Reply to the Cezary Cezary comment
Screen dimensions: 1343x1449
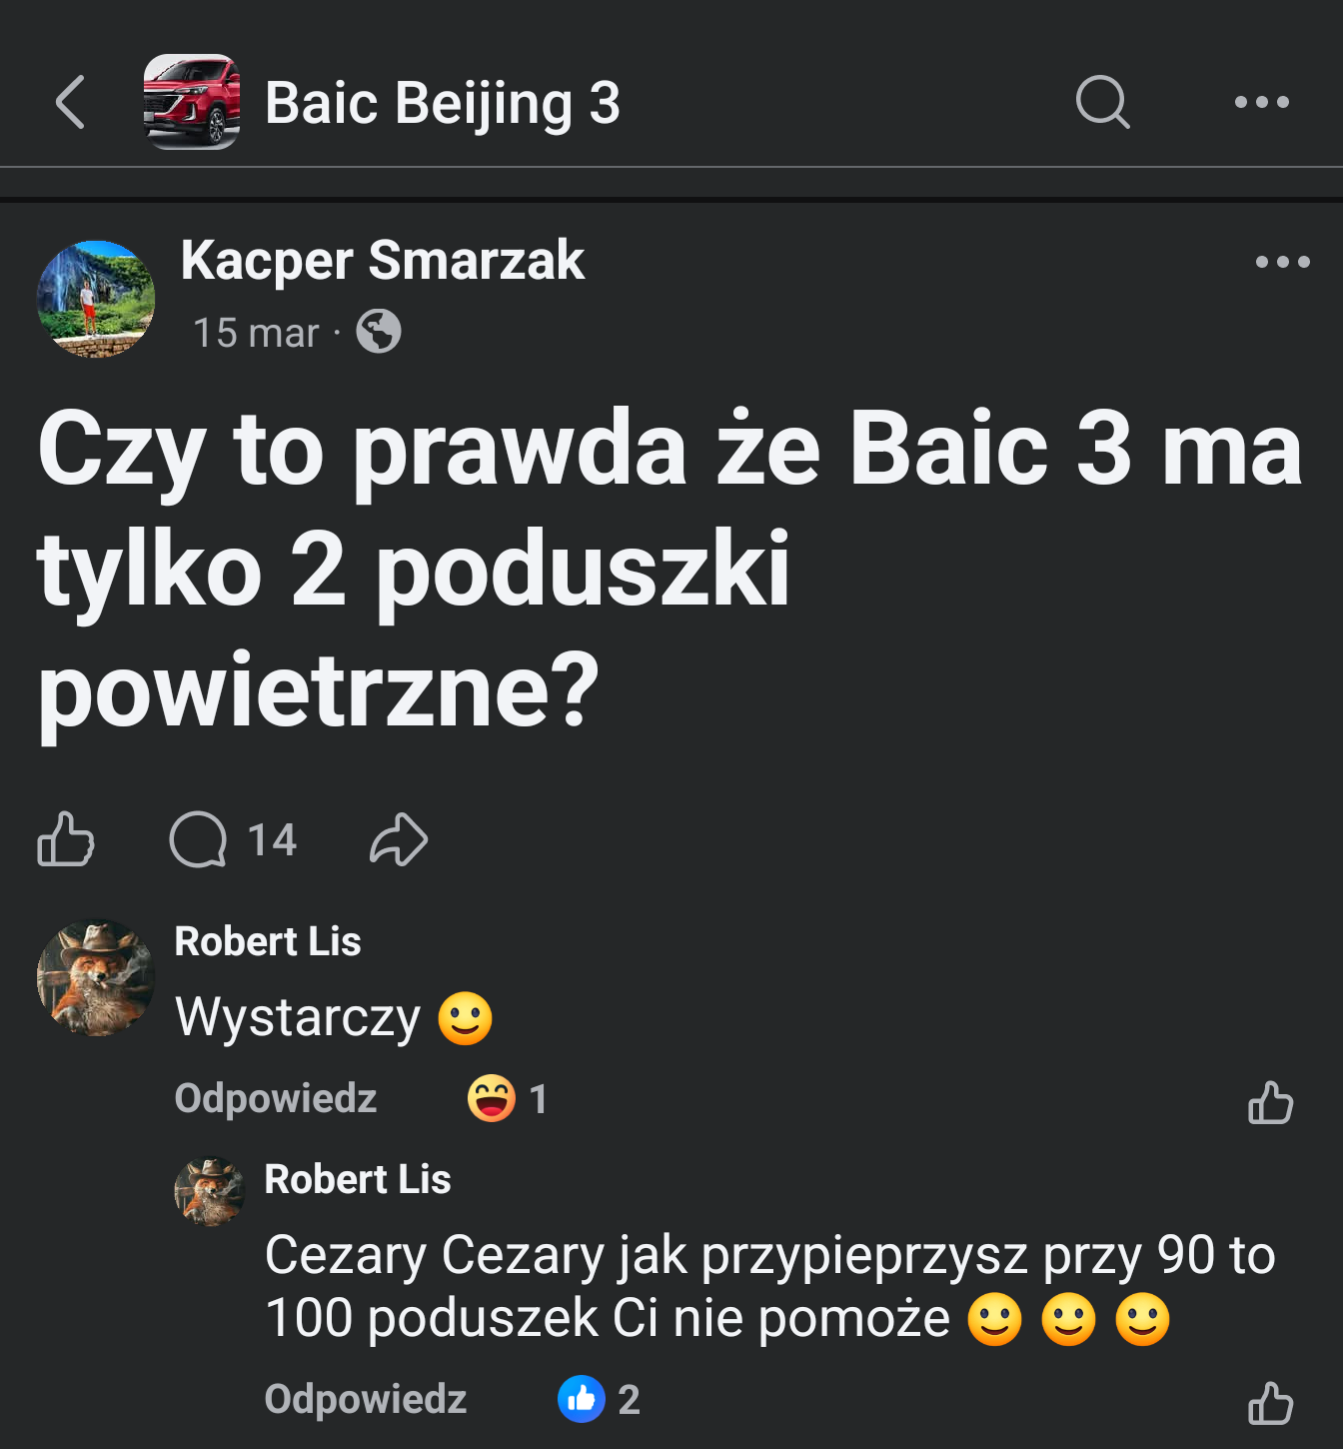pyautogui.click(x=365, y=1399)
